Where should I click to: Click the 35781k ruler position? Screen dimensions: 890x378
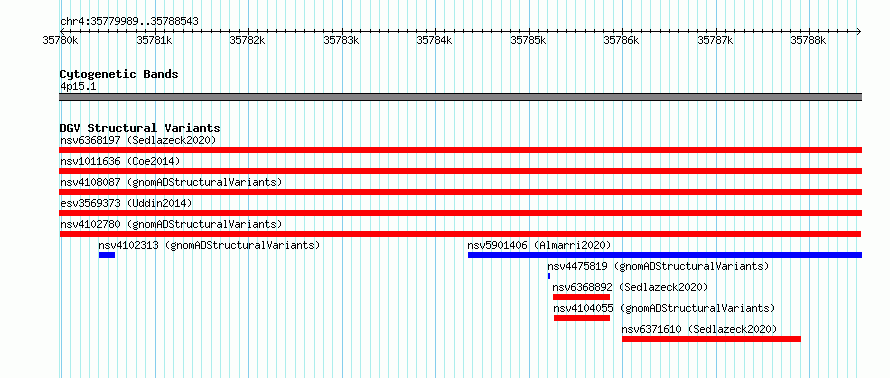[x=154, y=40]
